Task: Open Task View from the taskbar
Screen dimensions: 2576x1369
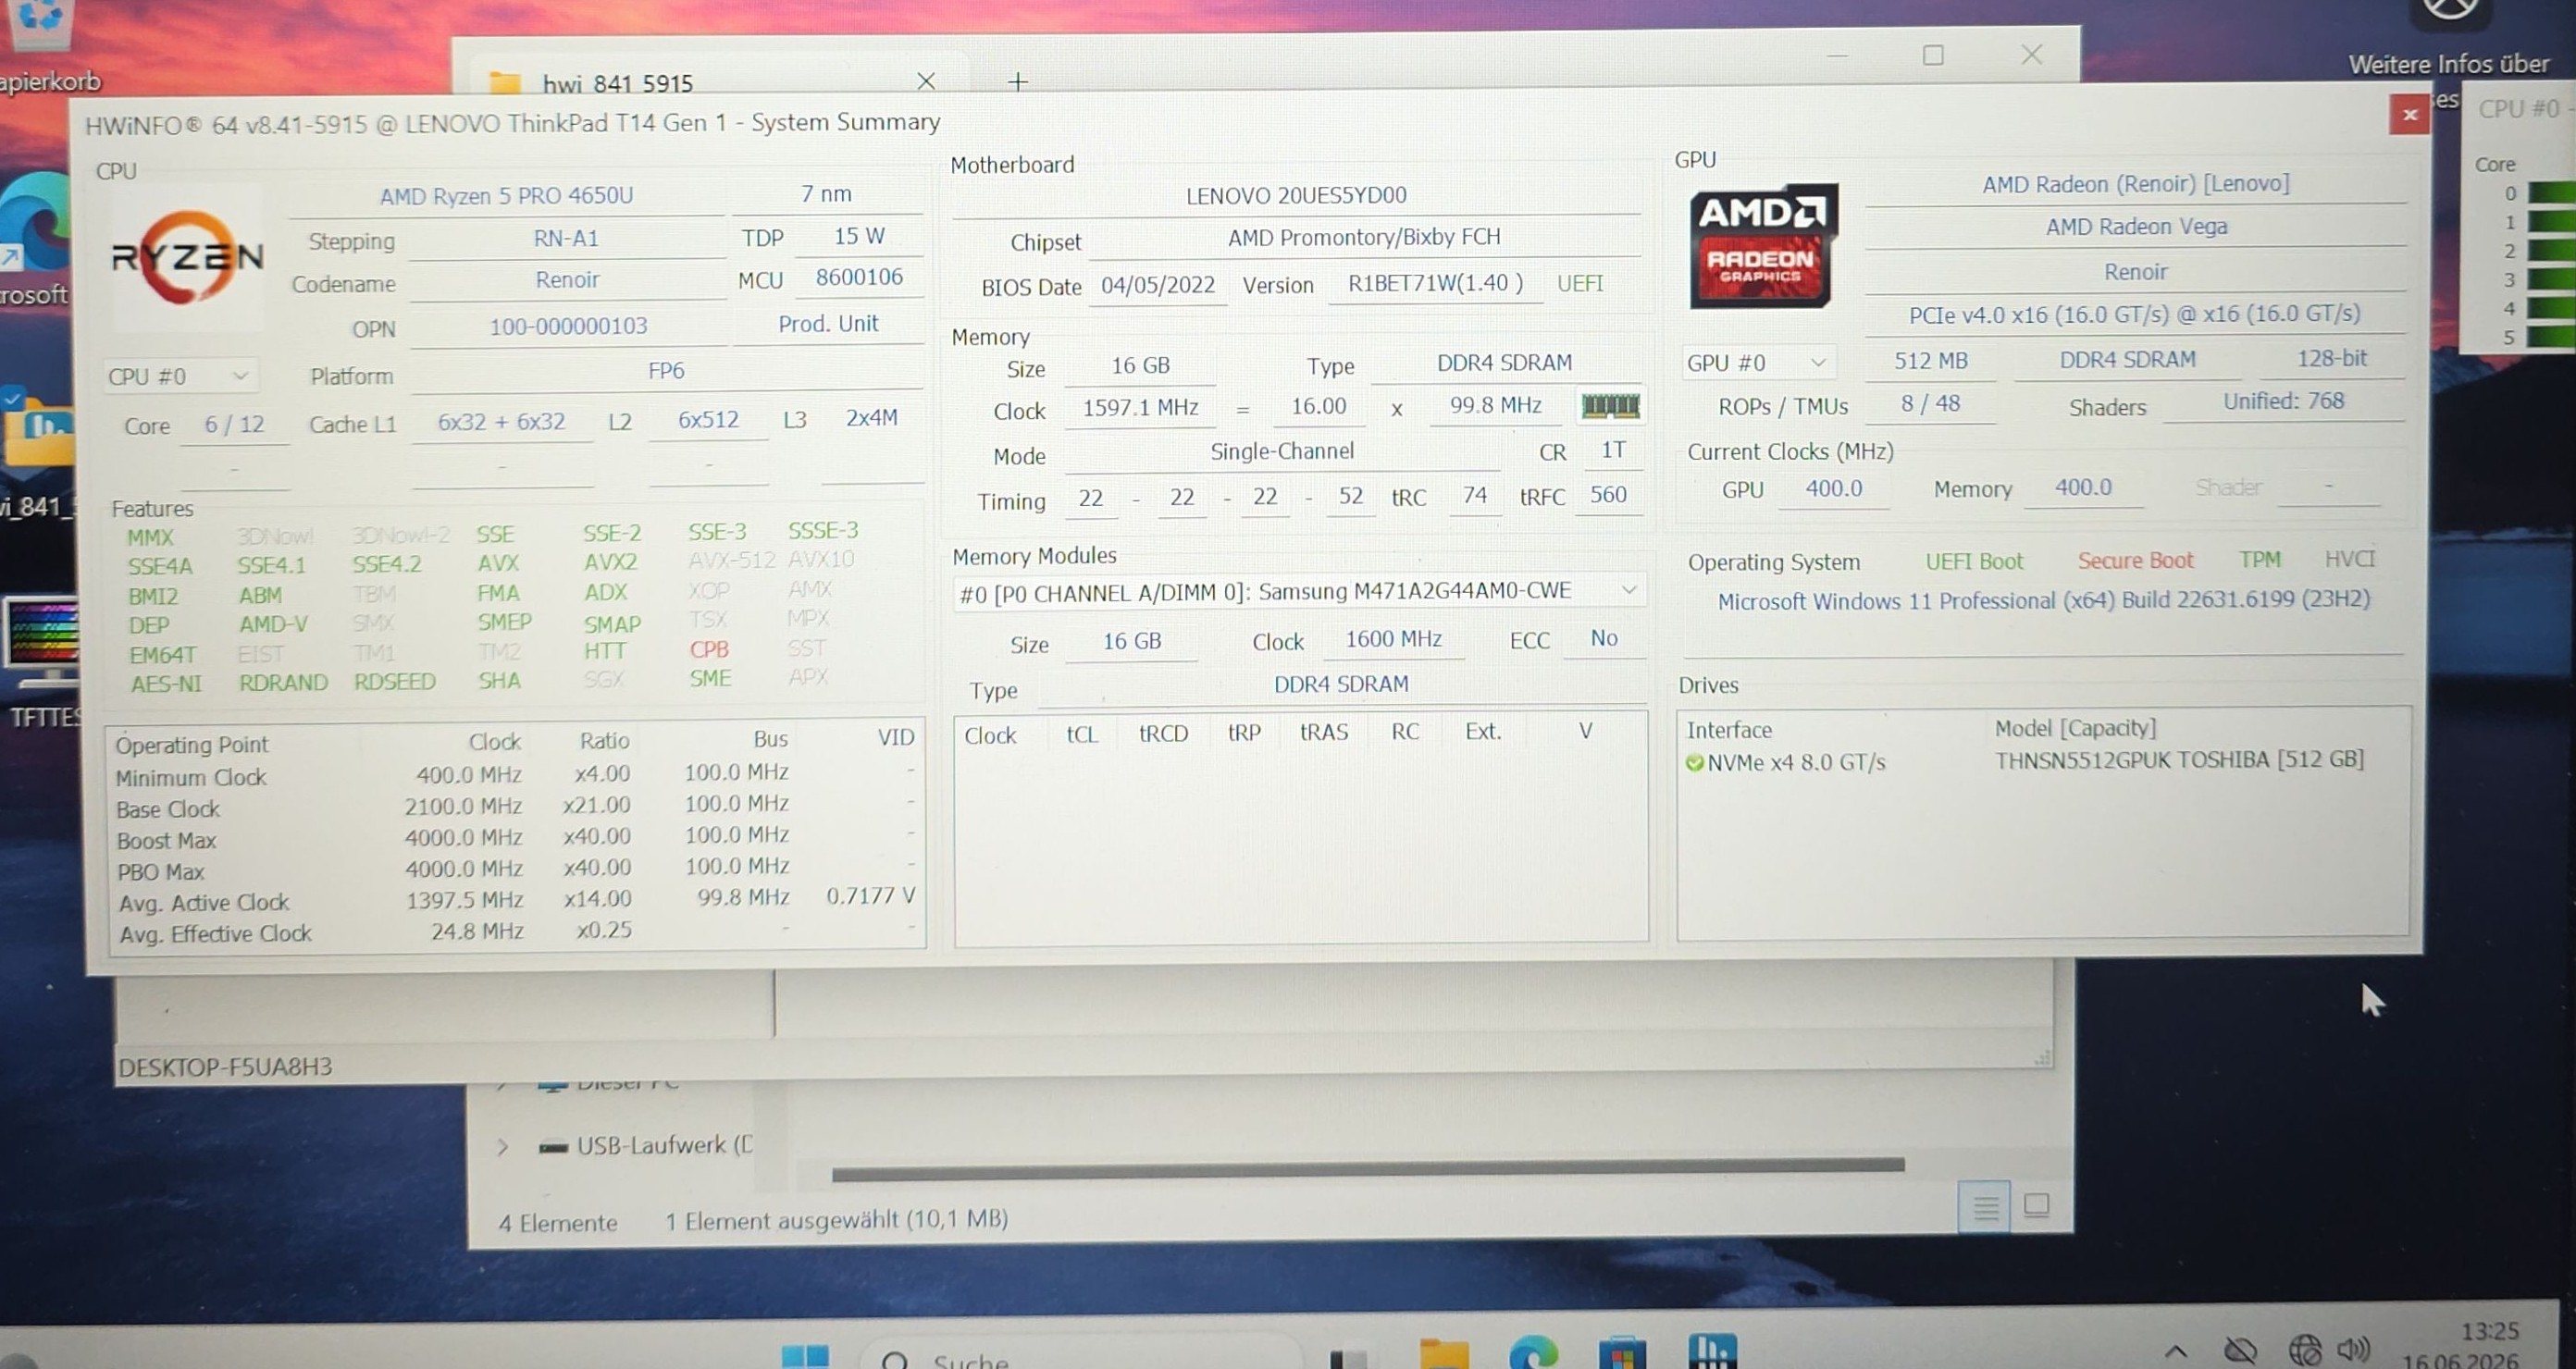Action: point(1348,1358)
